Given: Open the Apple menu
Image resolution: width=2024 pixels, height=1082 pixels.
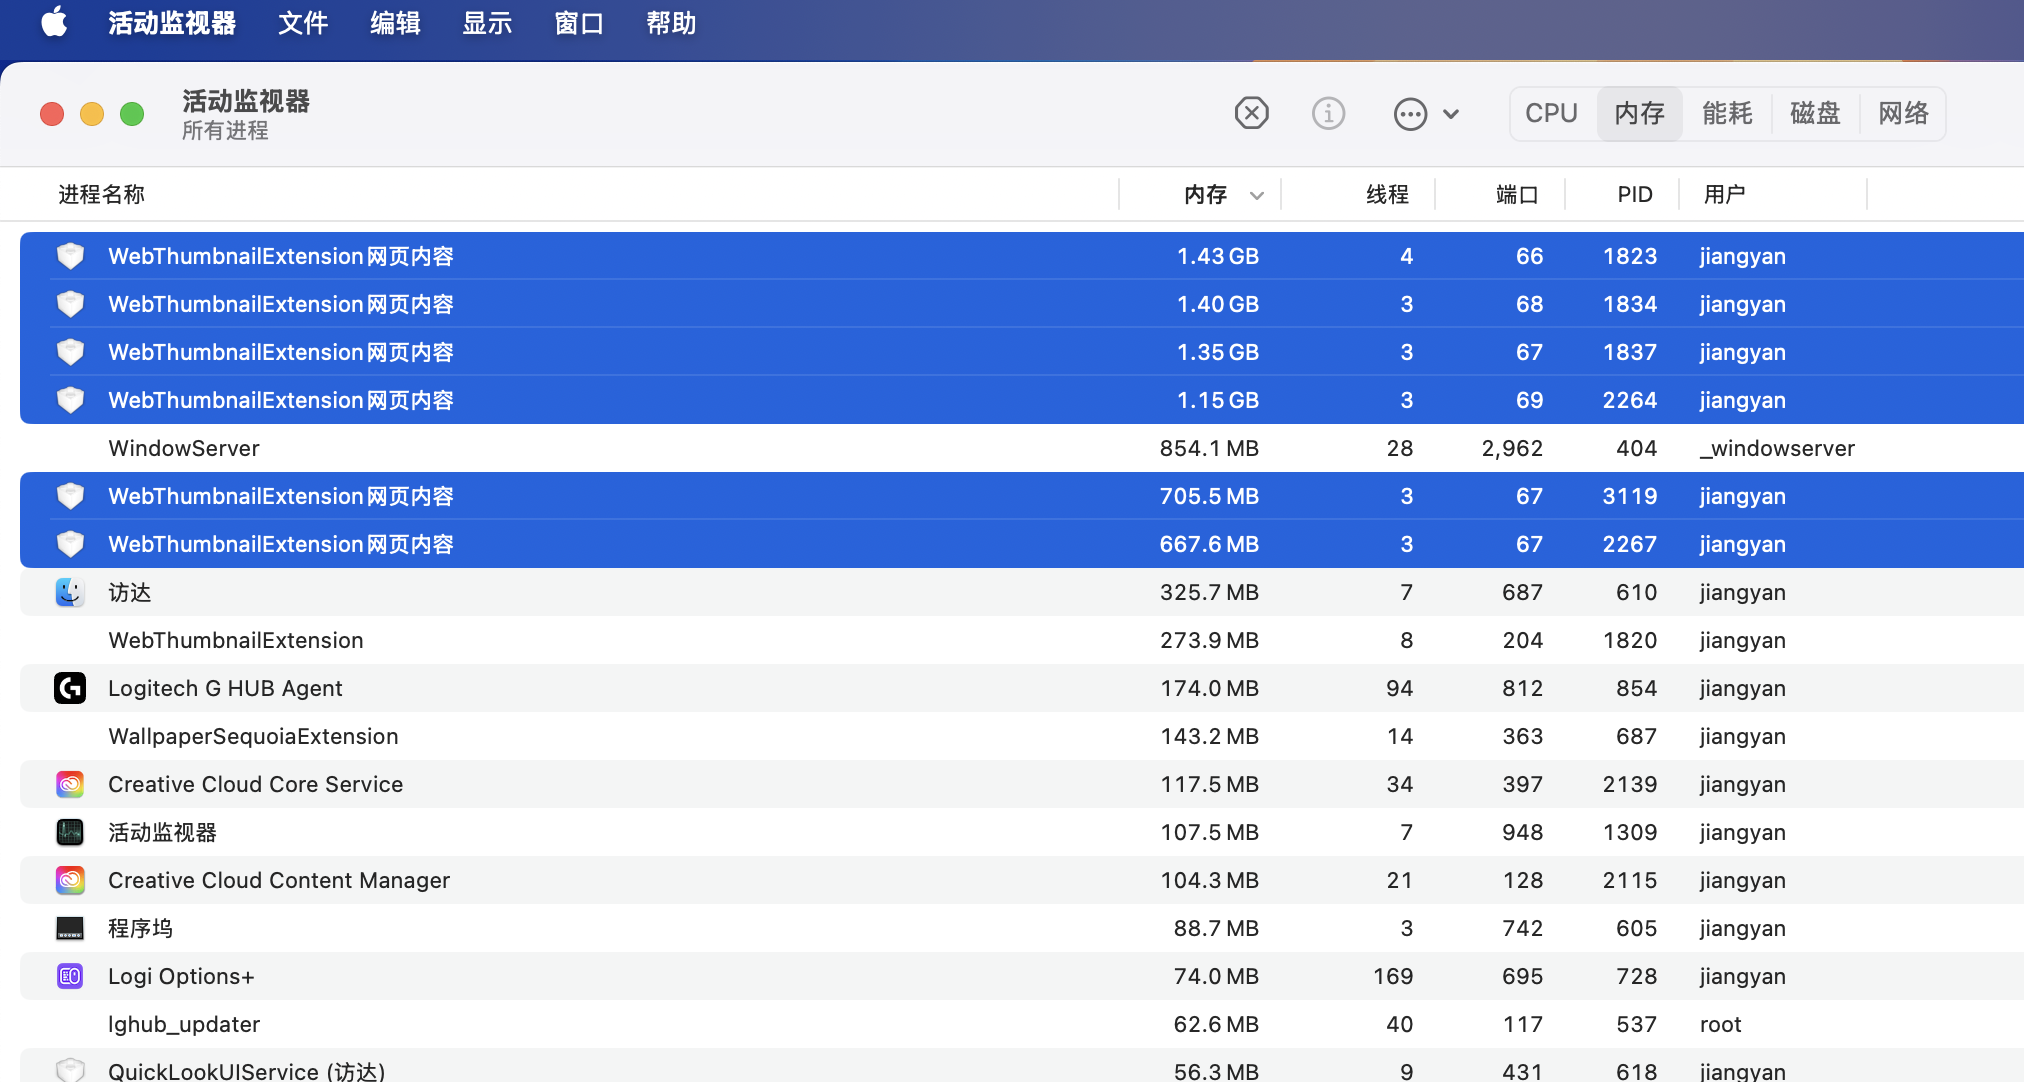Looking at the screenshot, I should coord(54,22).
